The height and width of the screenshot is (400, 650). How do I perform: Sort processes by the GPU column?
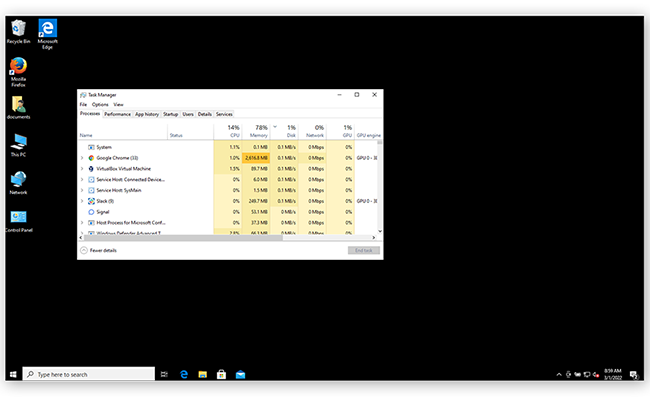coord(340,131)
